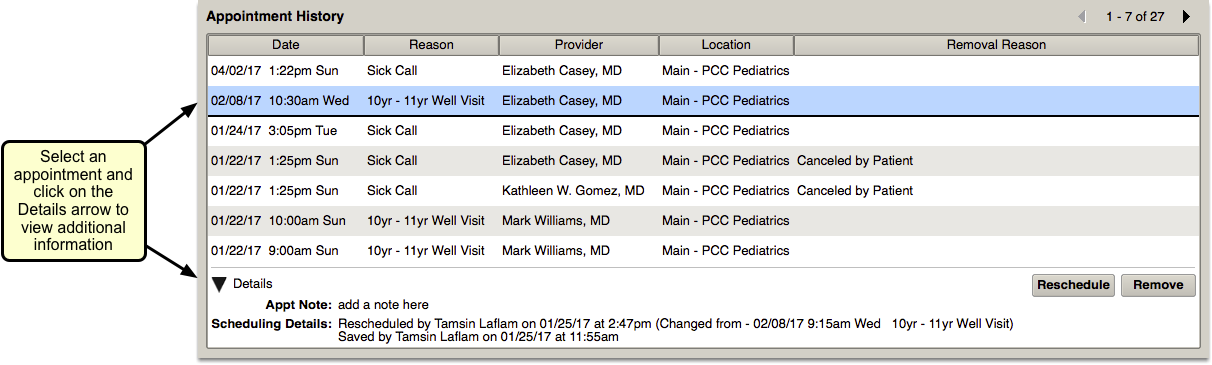The width and height of the screenshot is (1212, 365).
Task: Sort by the Location column header
Action: [727, 45]
